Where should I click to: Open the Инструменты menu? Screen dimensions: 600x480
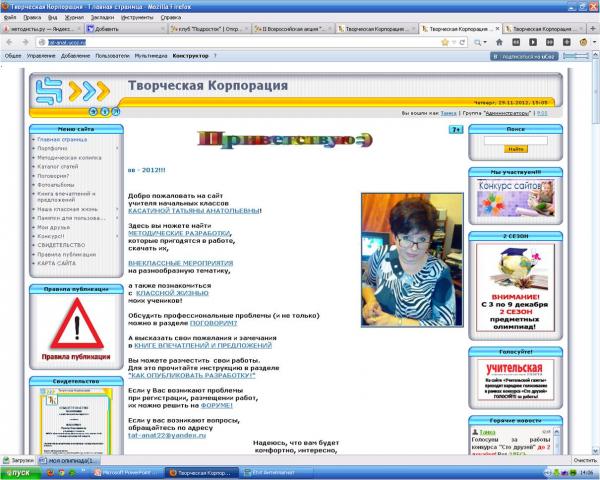coord(137,18)
